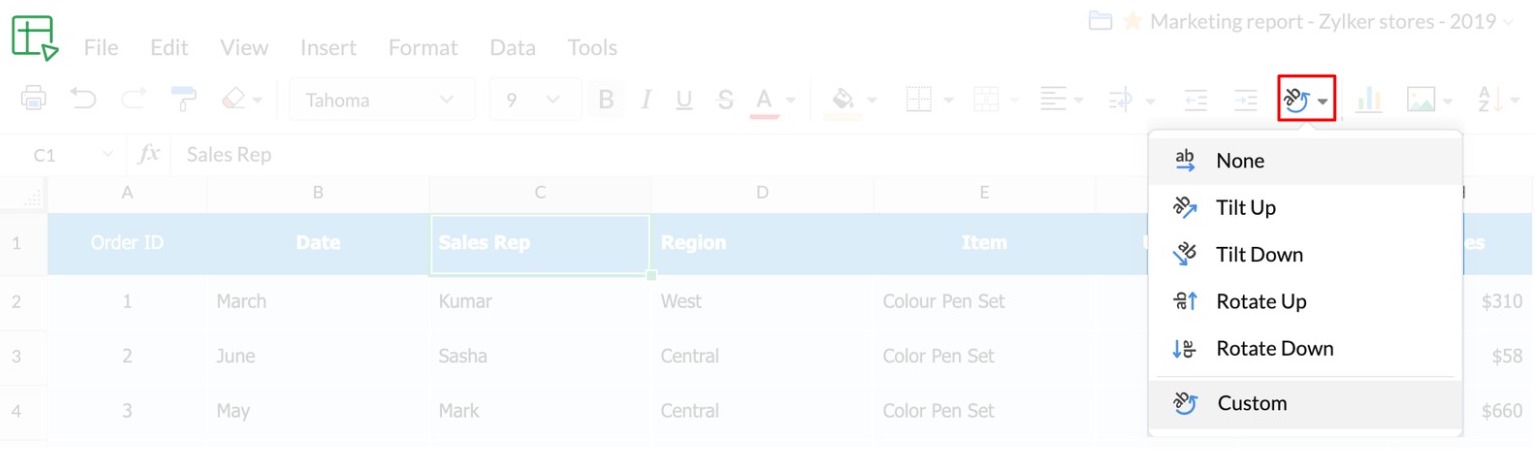Click the Custom rotation option
The image size is (1535, 451).
click(1251, 404)
